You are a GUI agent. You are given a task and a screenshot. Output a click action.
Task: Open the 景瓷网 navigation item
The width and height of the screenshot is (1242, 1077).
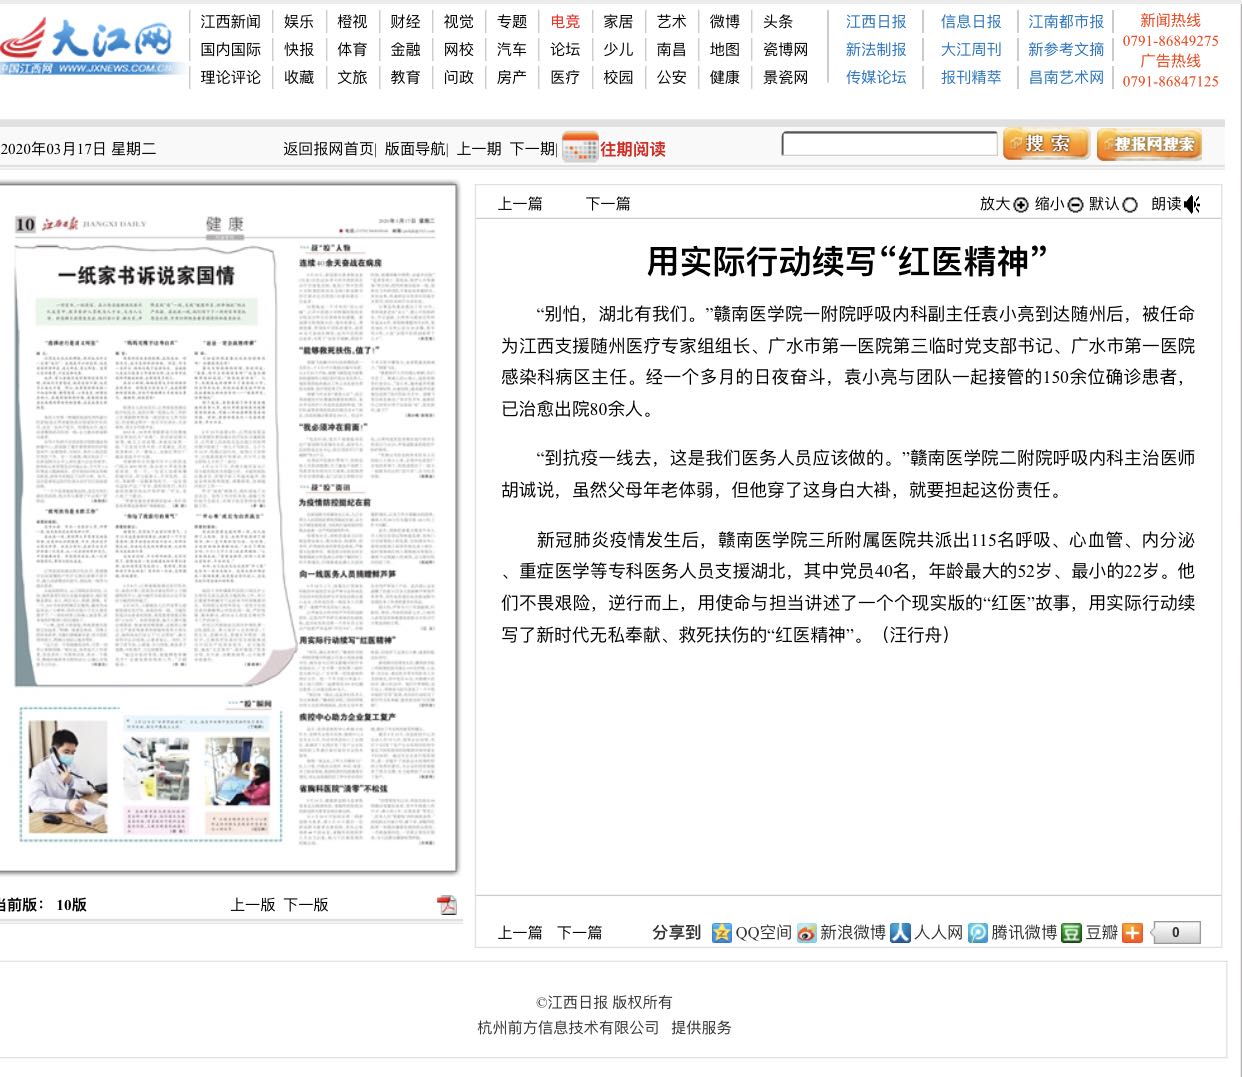click(786, 77)
